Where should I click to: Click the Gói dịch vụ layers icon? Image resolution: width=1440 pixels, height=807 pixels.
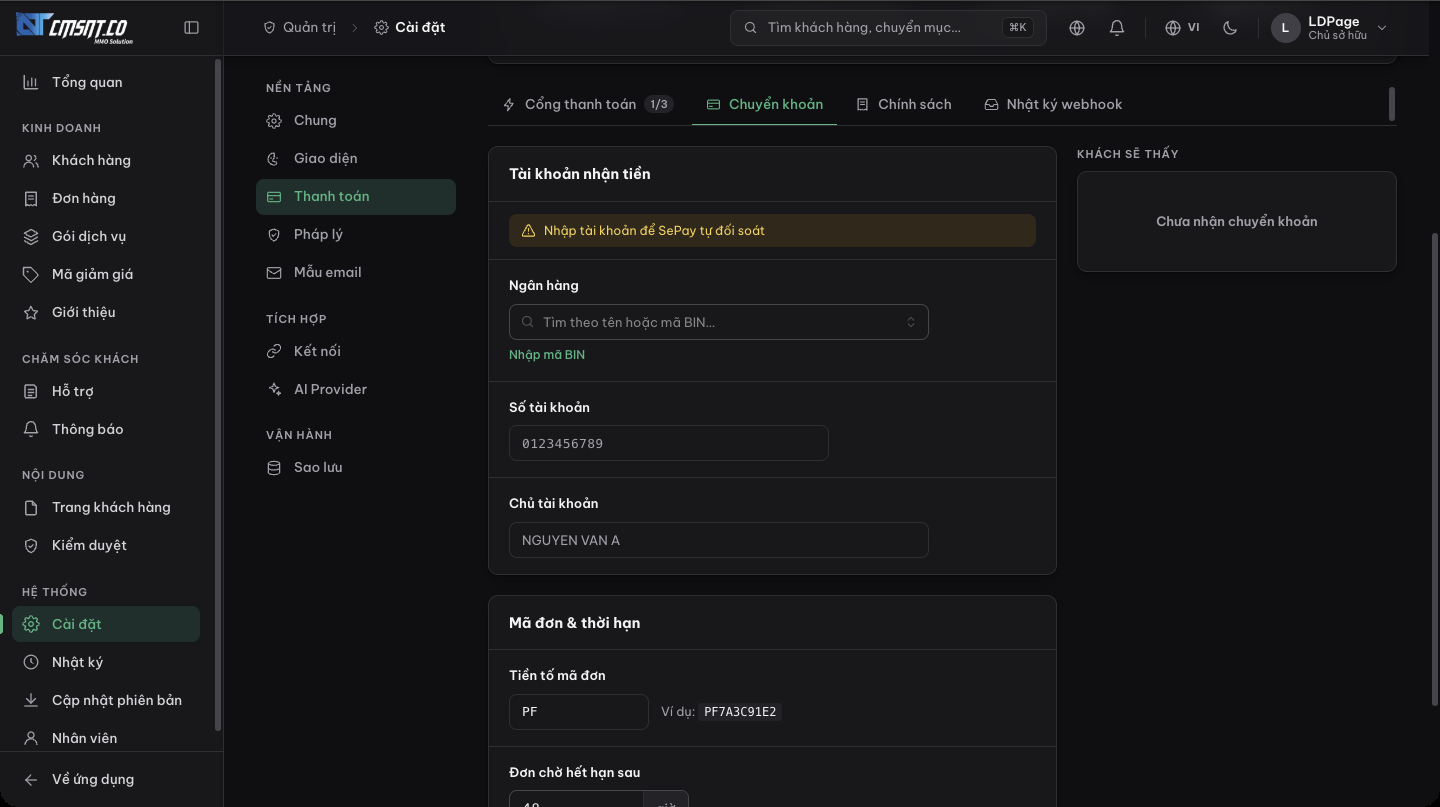tap(31, 236)
